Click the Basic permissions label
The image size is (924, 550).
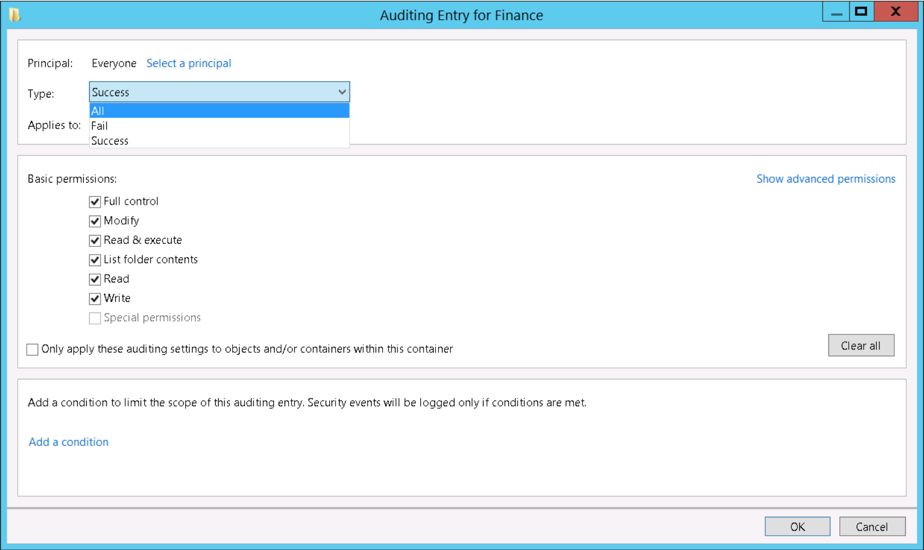point(72,179)
